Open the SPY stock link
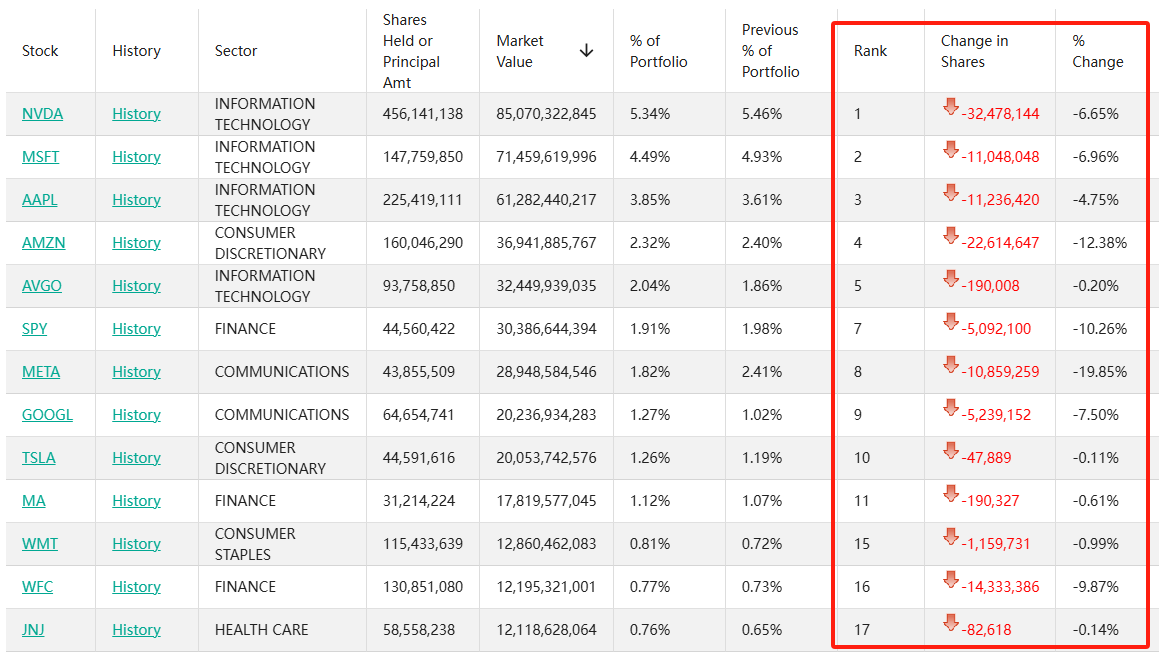Image resolution: width=1159 pixels, height=652 pixels. click(x=34, y=329)
